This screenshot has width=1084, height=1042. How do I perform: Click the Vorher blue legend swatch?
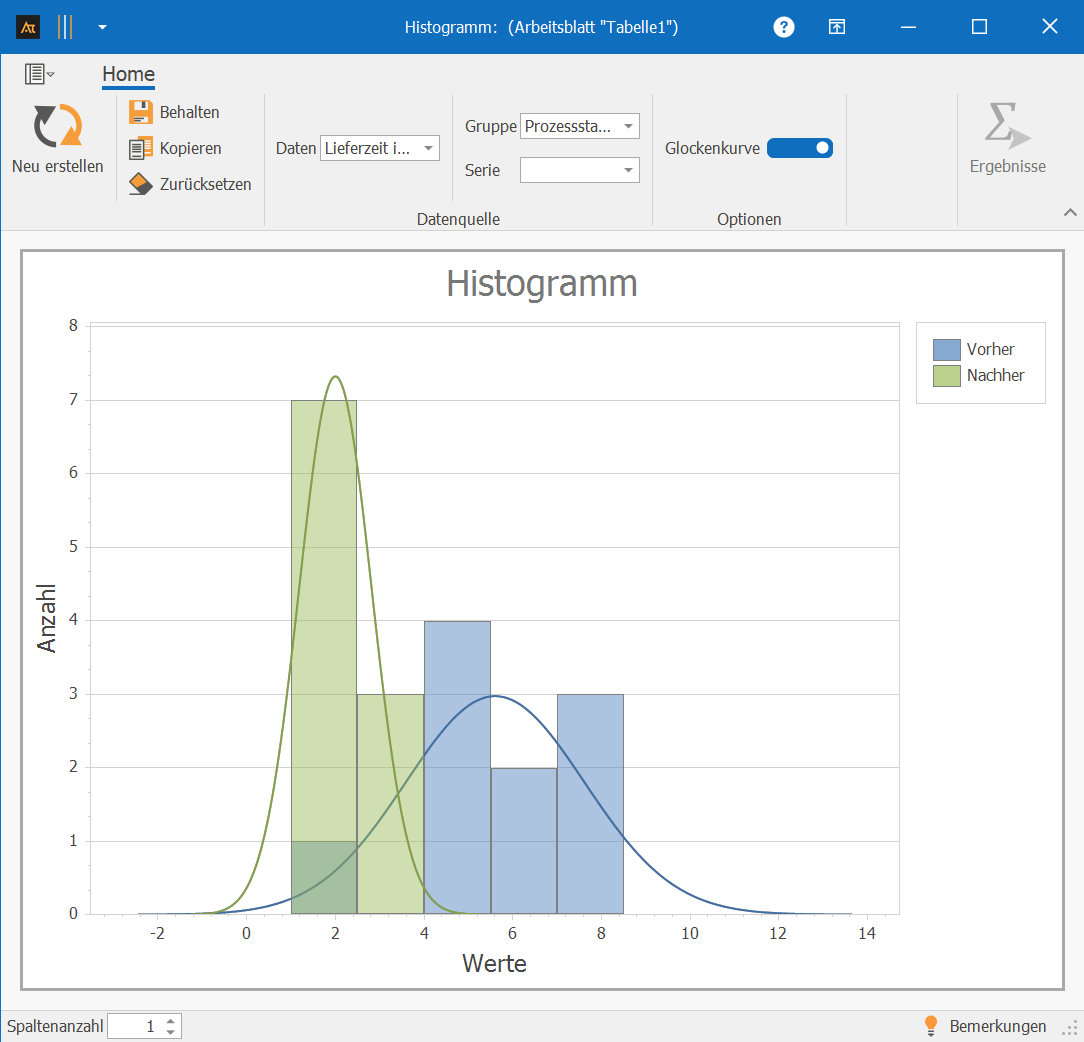[946, 349]
